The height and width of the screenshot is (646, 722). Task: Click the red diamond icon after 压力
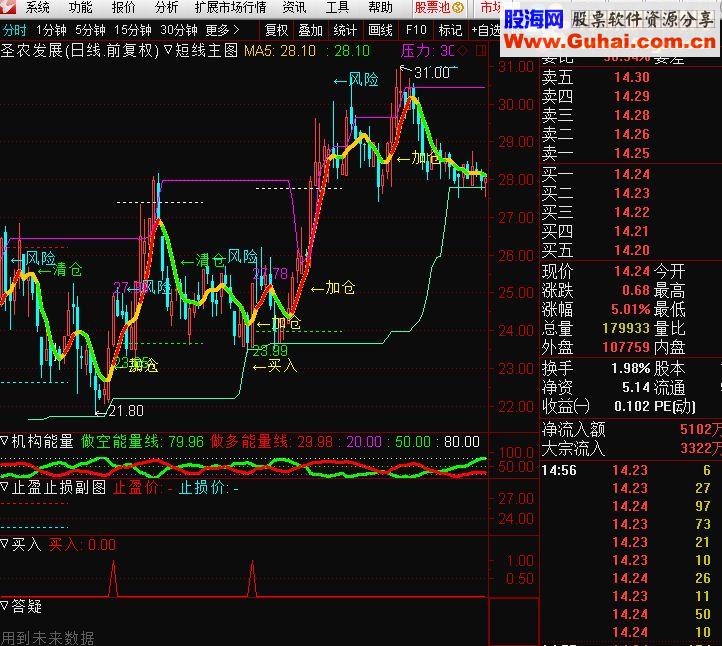[463, 50]
